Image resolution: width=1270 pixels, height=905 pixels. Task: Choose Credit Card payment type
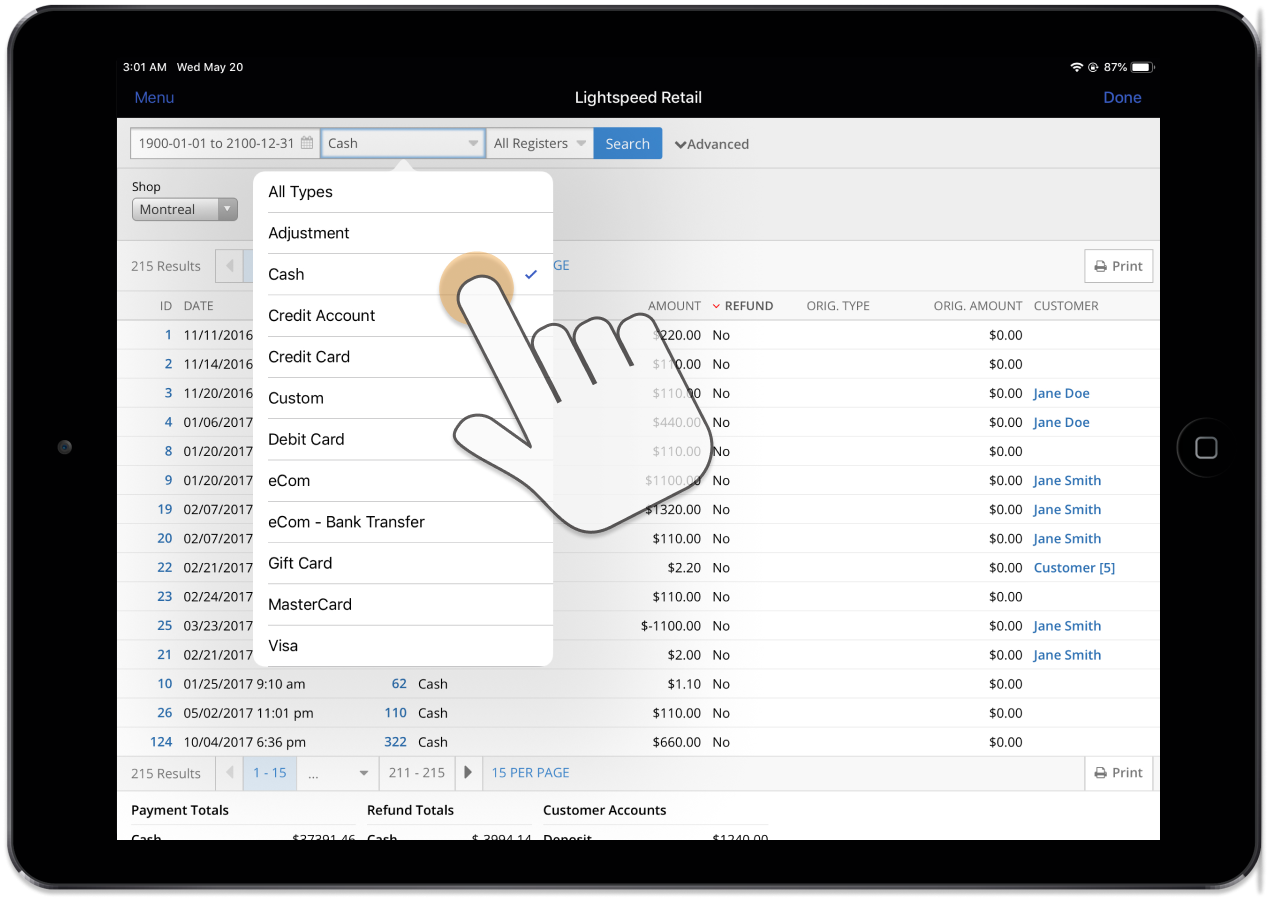[x=403, y=357]
